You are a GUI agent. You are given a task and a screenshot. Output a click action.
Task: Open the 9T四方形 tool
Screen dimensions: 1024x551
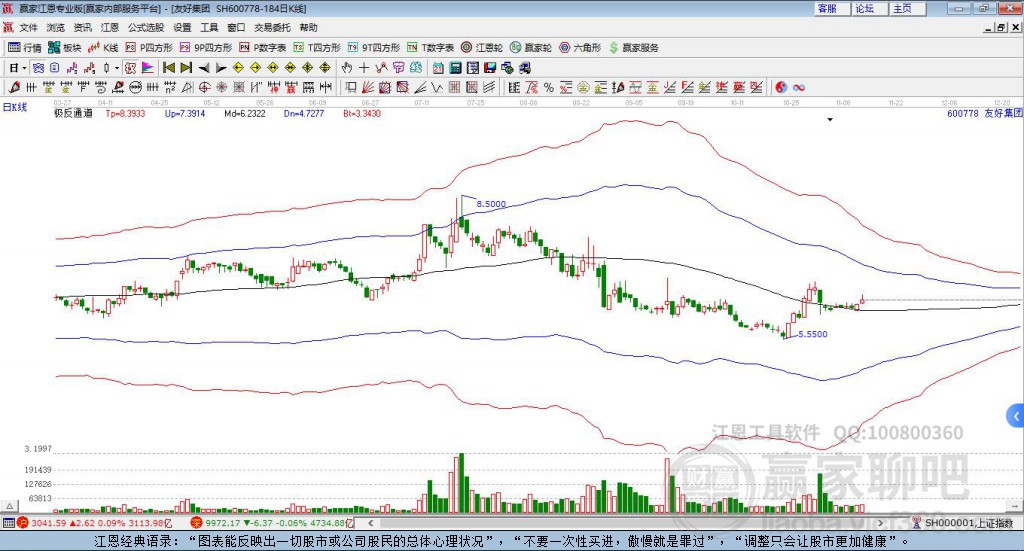tap(374, 48)
